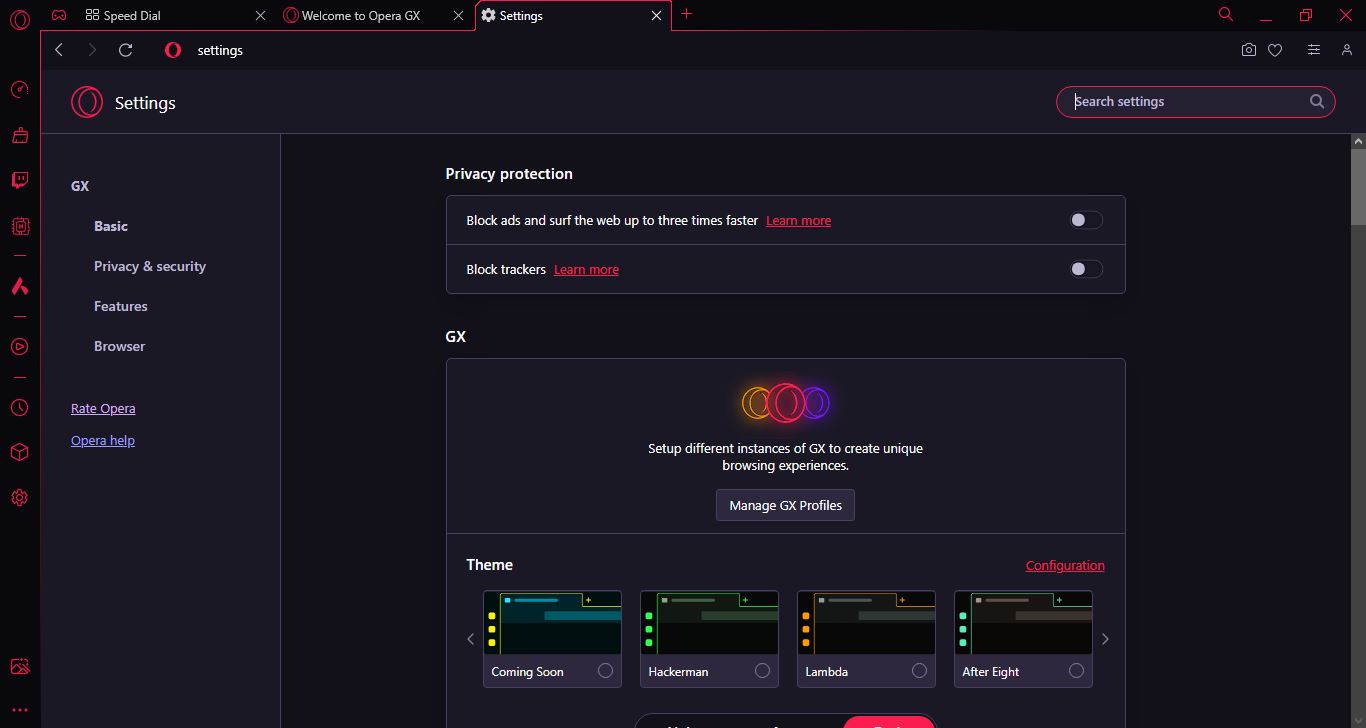Open bookmarks heart icon

(x=1275, y=50)
